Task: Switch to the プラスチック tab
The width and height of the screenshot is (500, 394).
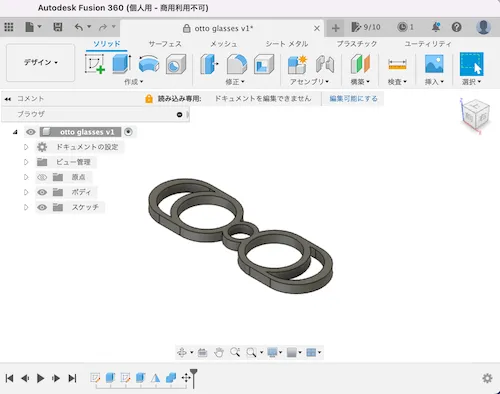Action: click(357, 44)
